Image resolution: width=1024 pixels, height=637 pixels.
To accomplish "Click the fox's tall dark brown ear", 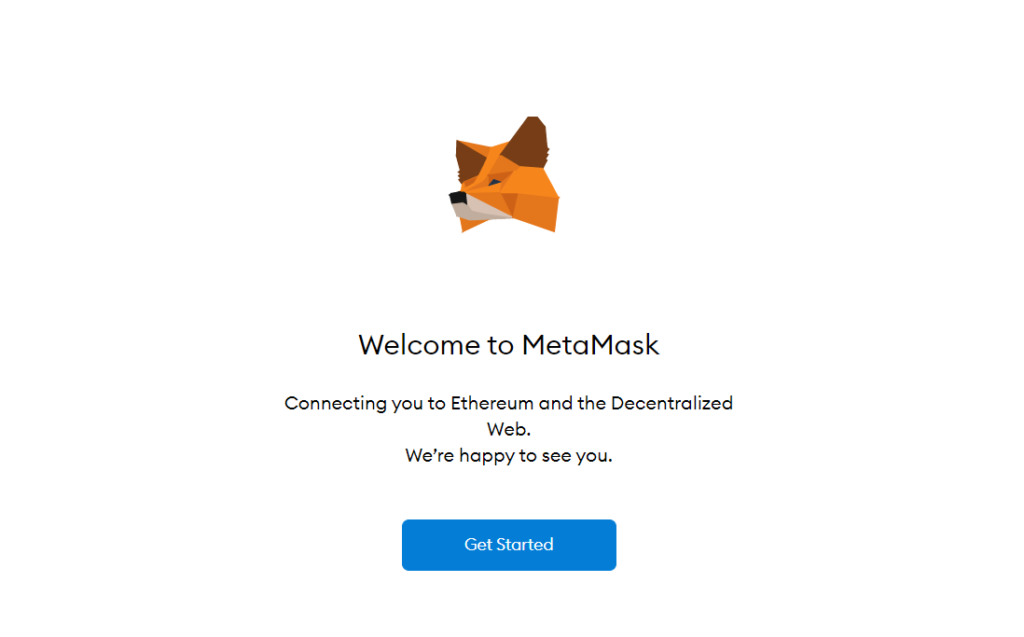I will 526,142.
